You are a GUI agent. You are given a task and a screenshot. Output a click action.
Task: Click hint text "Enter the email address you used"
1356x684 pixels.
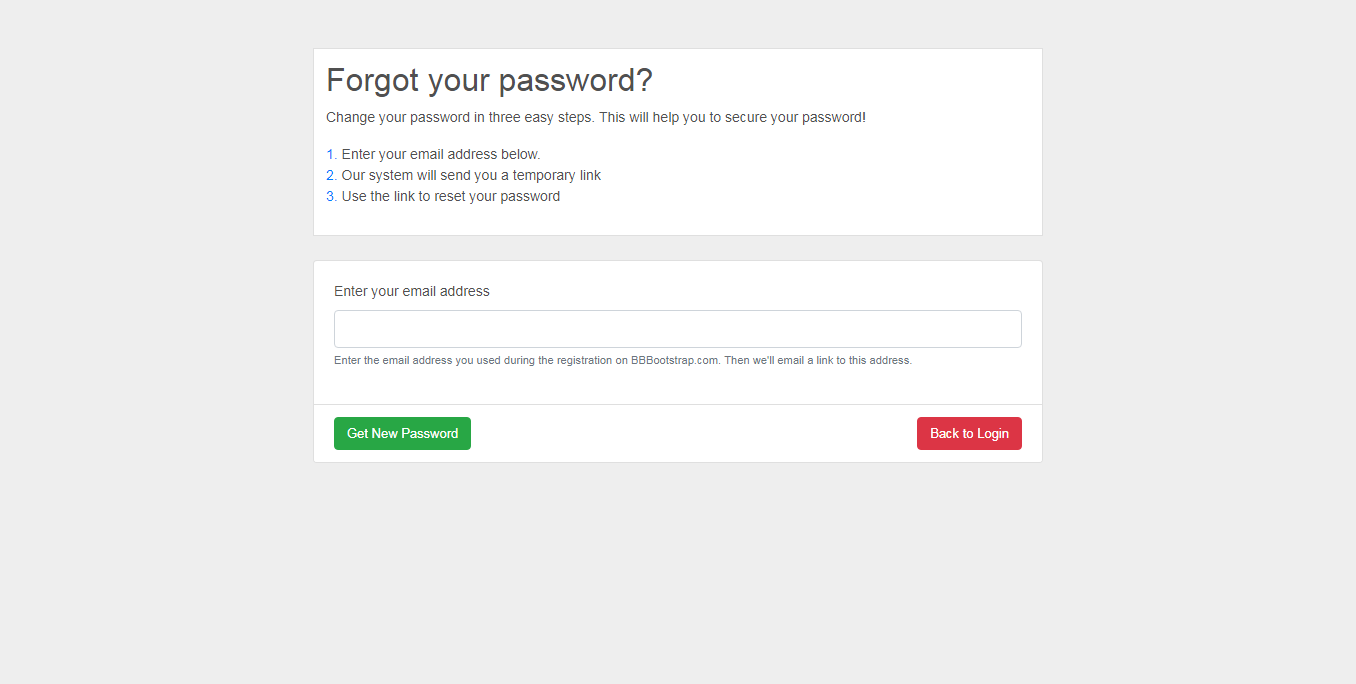click(x=417, y=361)
